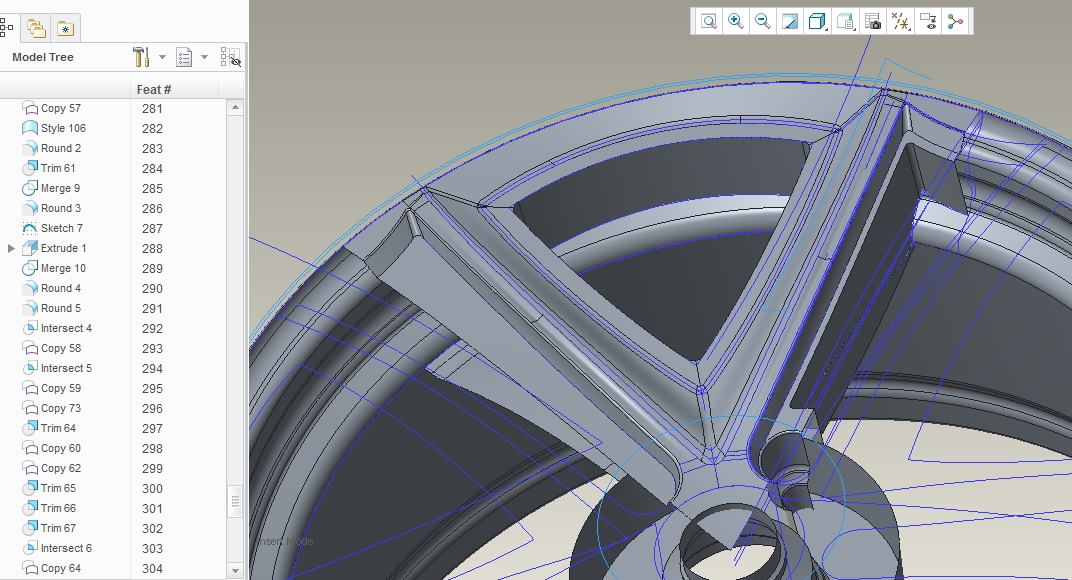1072x580 pixels.
Task: Click the model tree scrollbar thumb
Action: tap(235, 502)
